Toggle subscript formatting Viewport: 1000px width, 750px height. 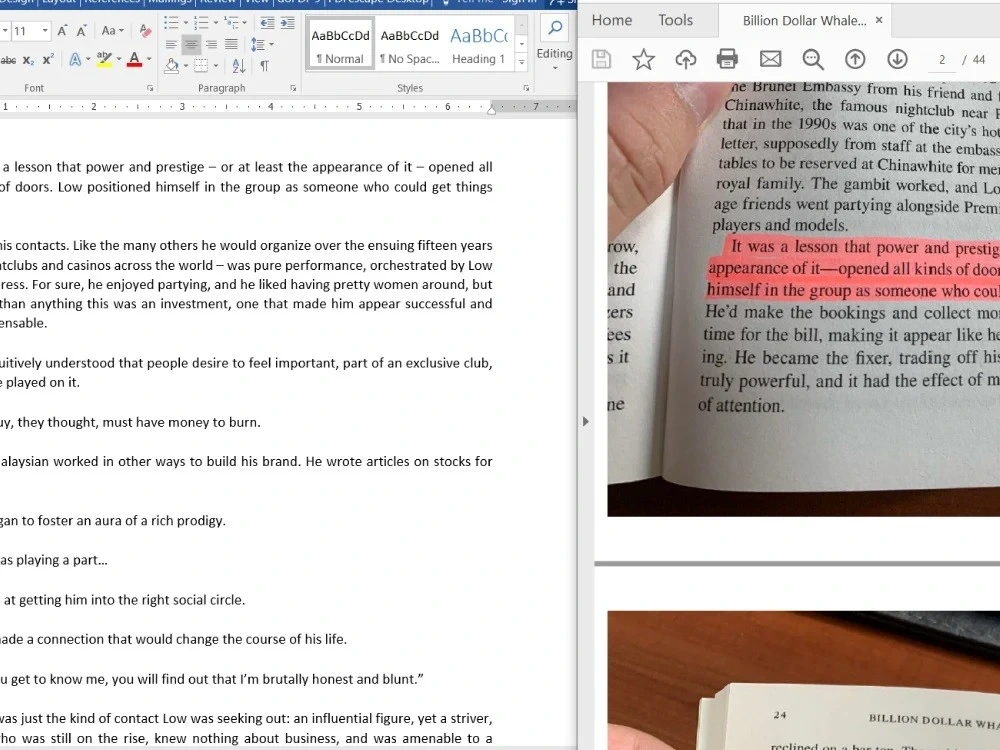coord(28,60)
